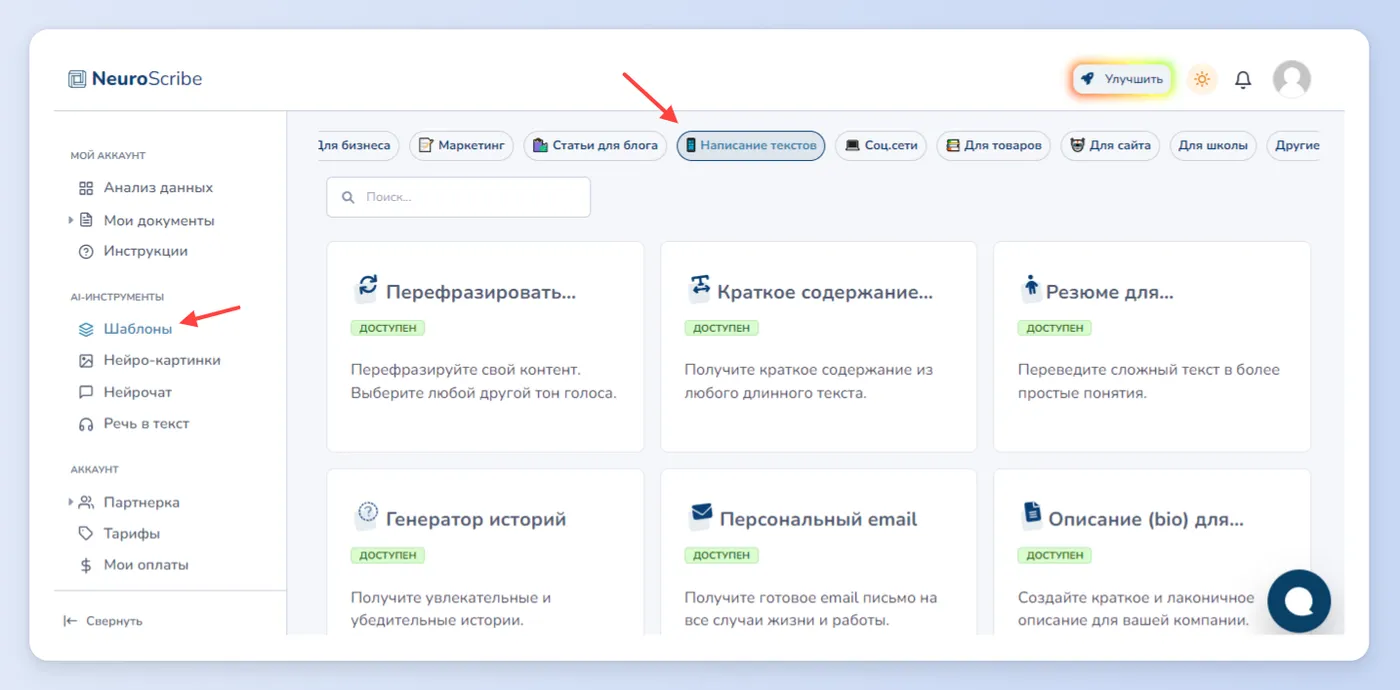Open Тарифы in sidebar
This screenshot has height=690, width=1400.
132,534
